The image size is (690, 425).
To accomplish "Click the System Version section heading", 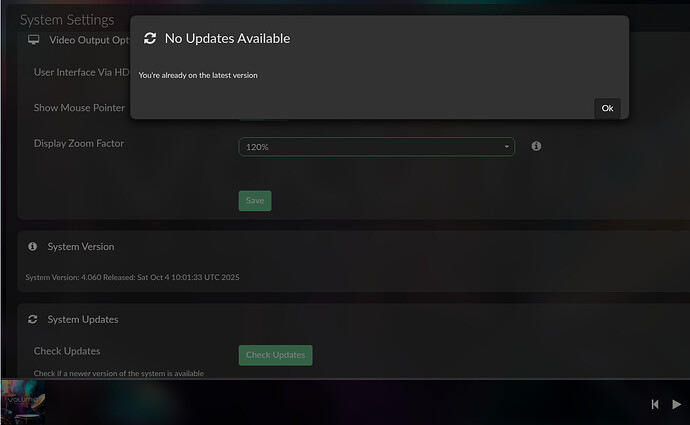I will (x=81, y=246).
